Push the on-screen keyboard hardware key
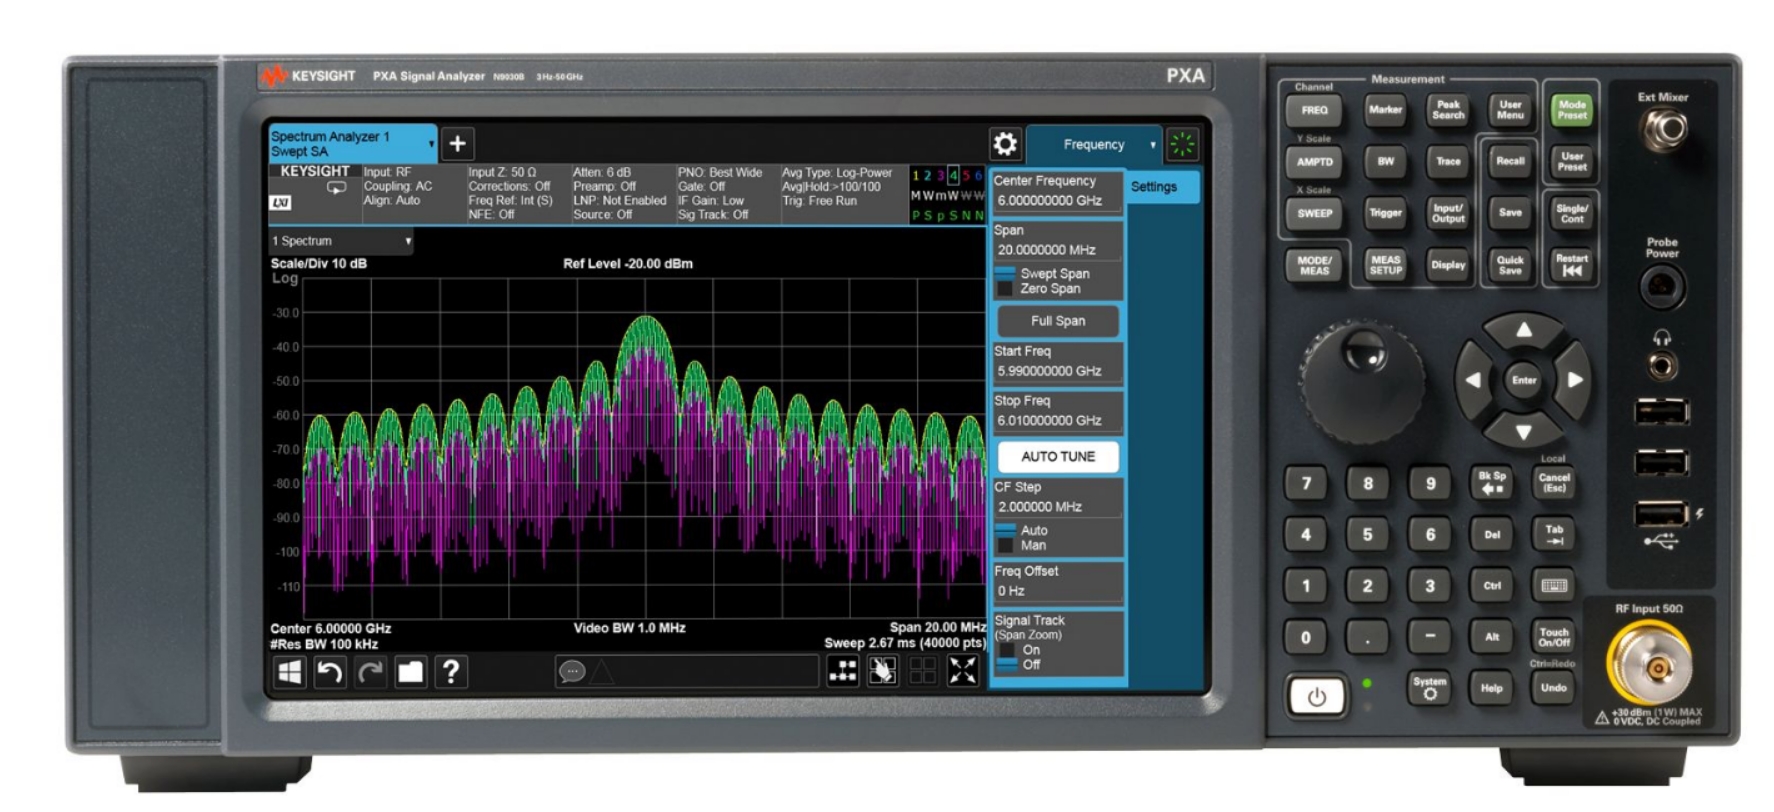This screenshot has width=1774, height=812. pos(1554,586)
